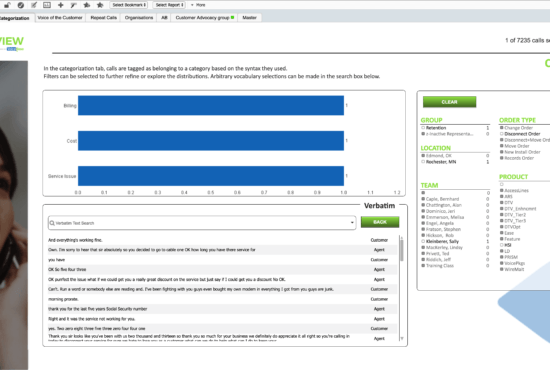Click the add bookmark star icon
The image size is (550, 370).
87,5
